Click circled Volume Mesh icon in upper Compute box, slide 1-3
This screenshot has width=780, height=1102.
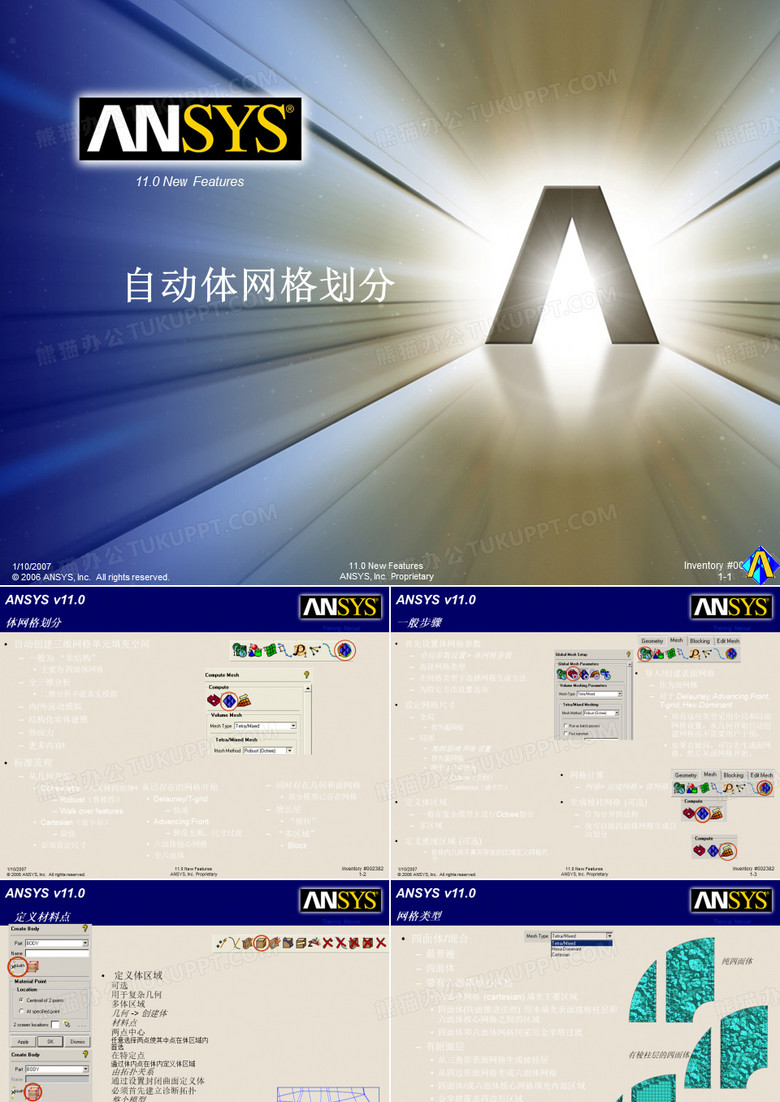click(703, 814)
